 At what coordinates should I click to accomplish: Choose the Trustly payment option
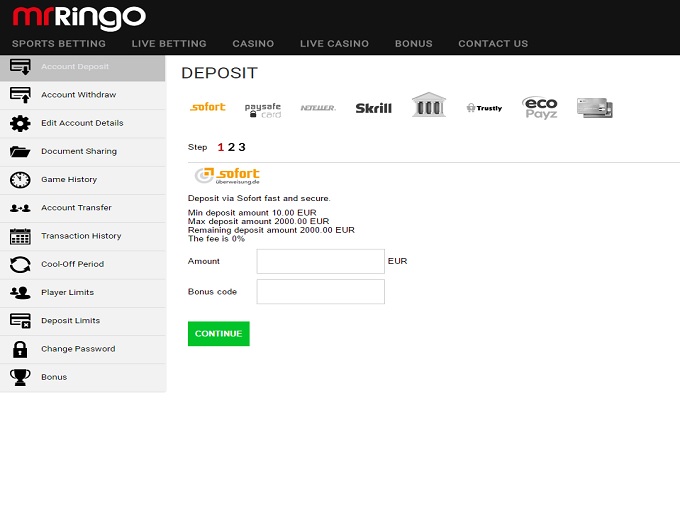coord(484,108)
